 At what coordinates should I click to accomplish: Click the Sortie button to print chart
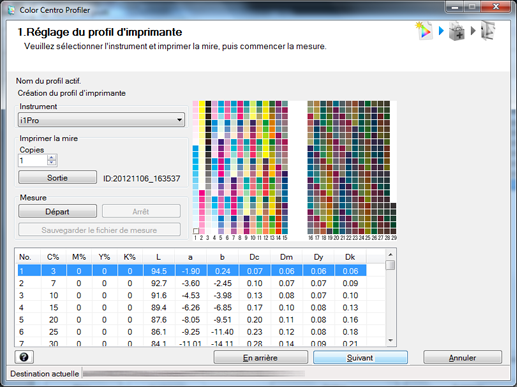tap(57, 178)
